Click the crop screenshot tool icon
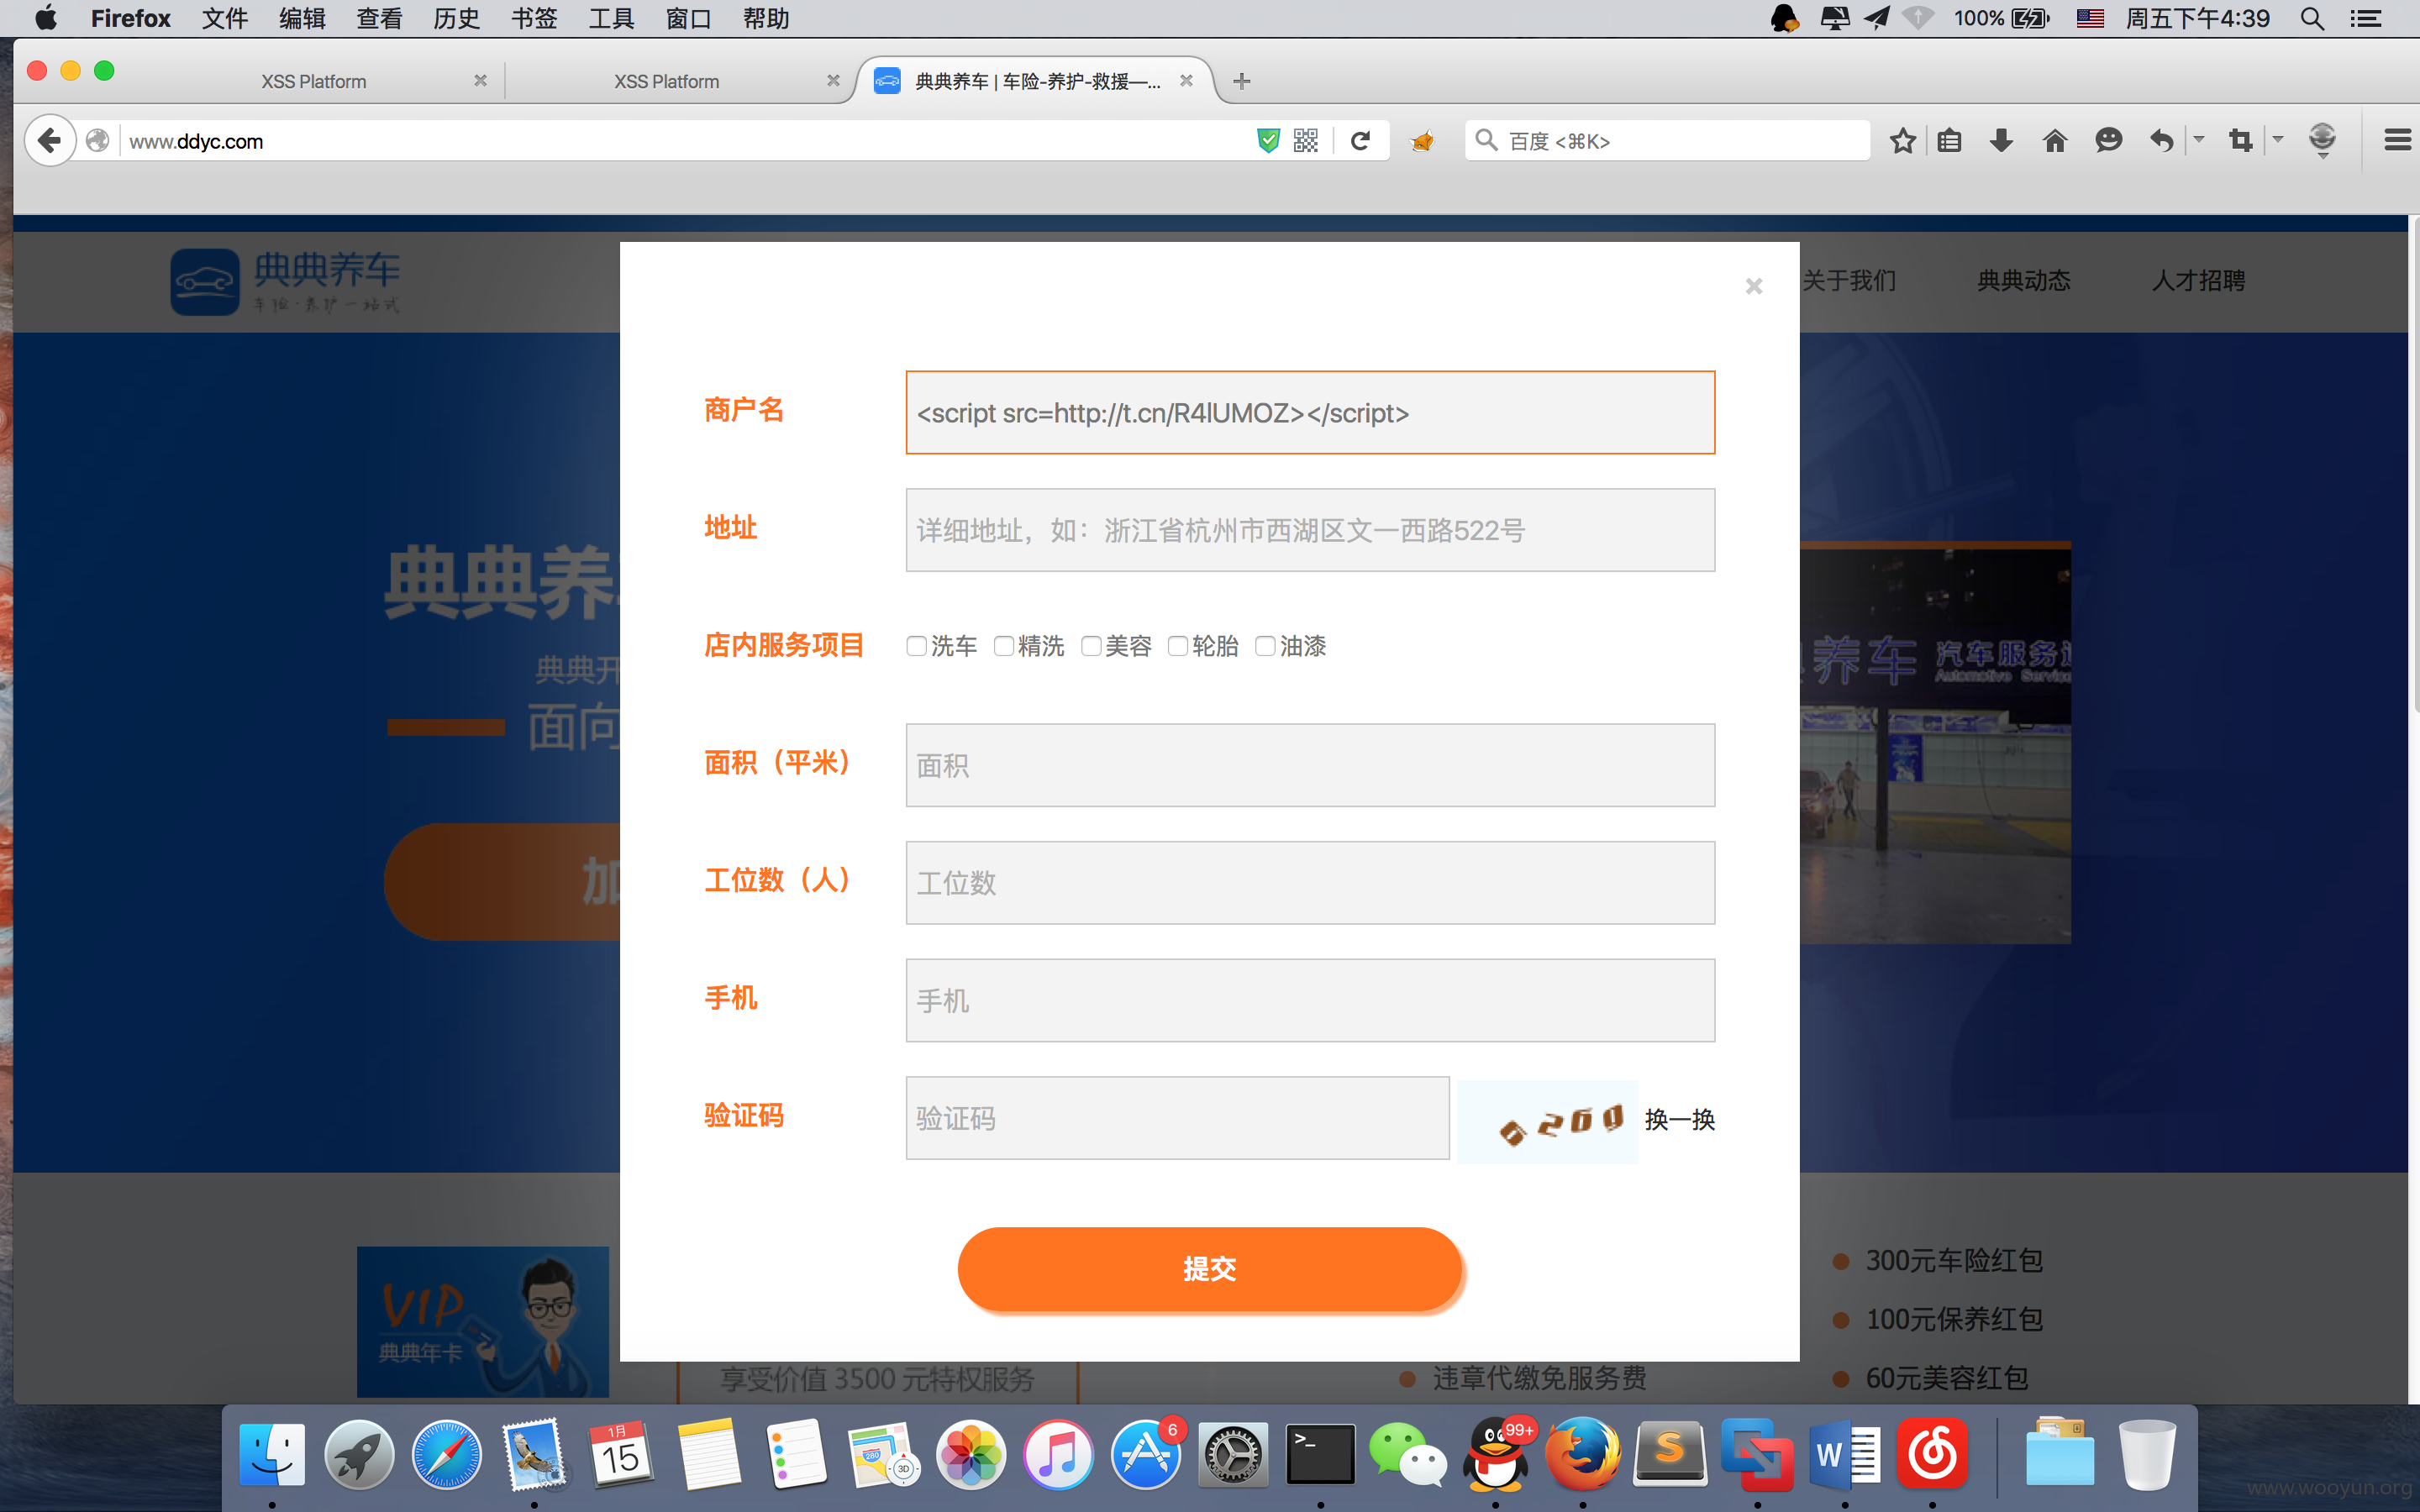This screenshot has width=2420, height=1512. 2240,141
